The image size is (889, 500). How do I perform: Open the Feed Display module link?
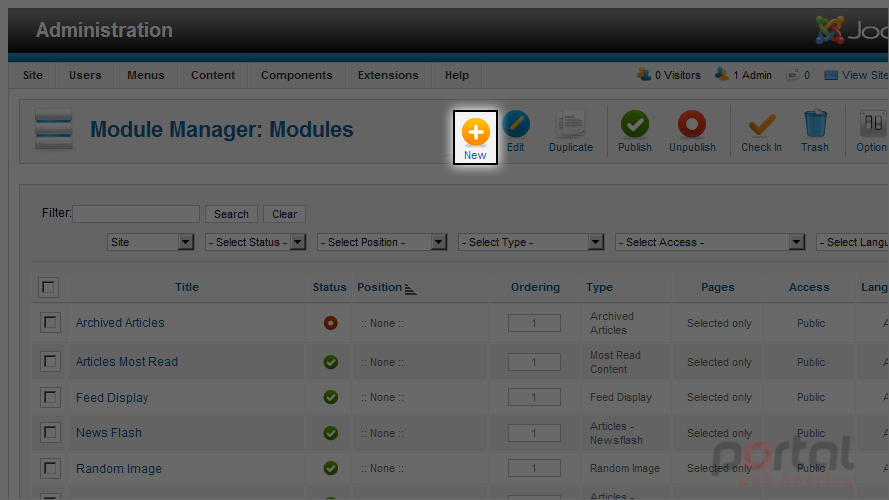point(112,397)
